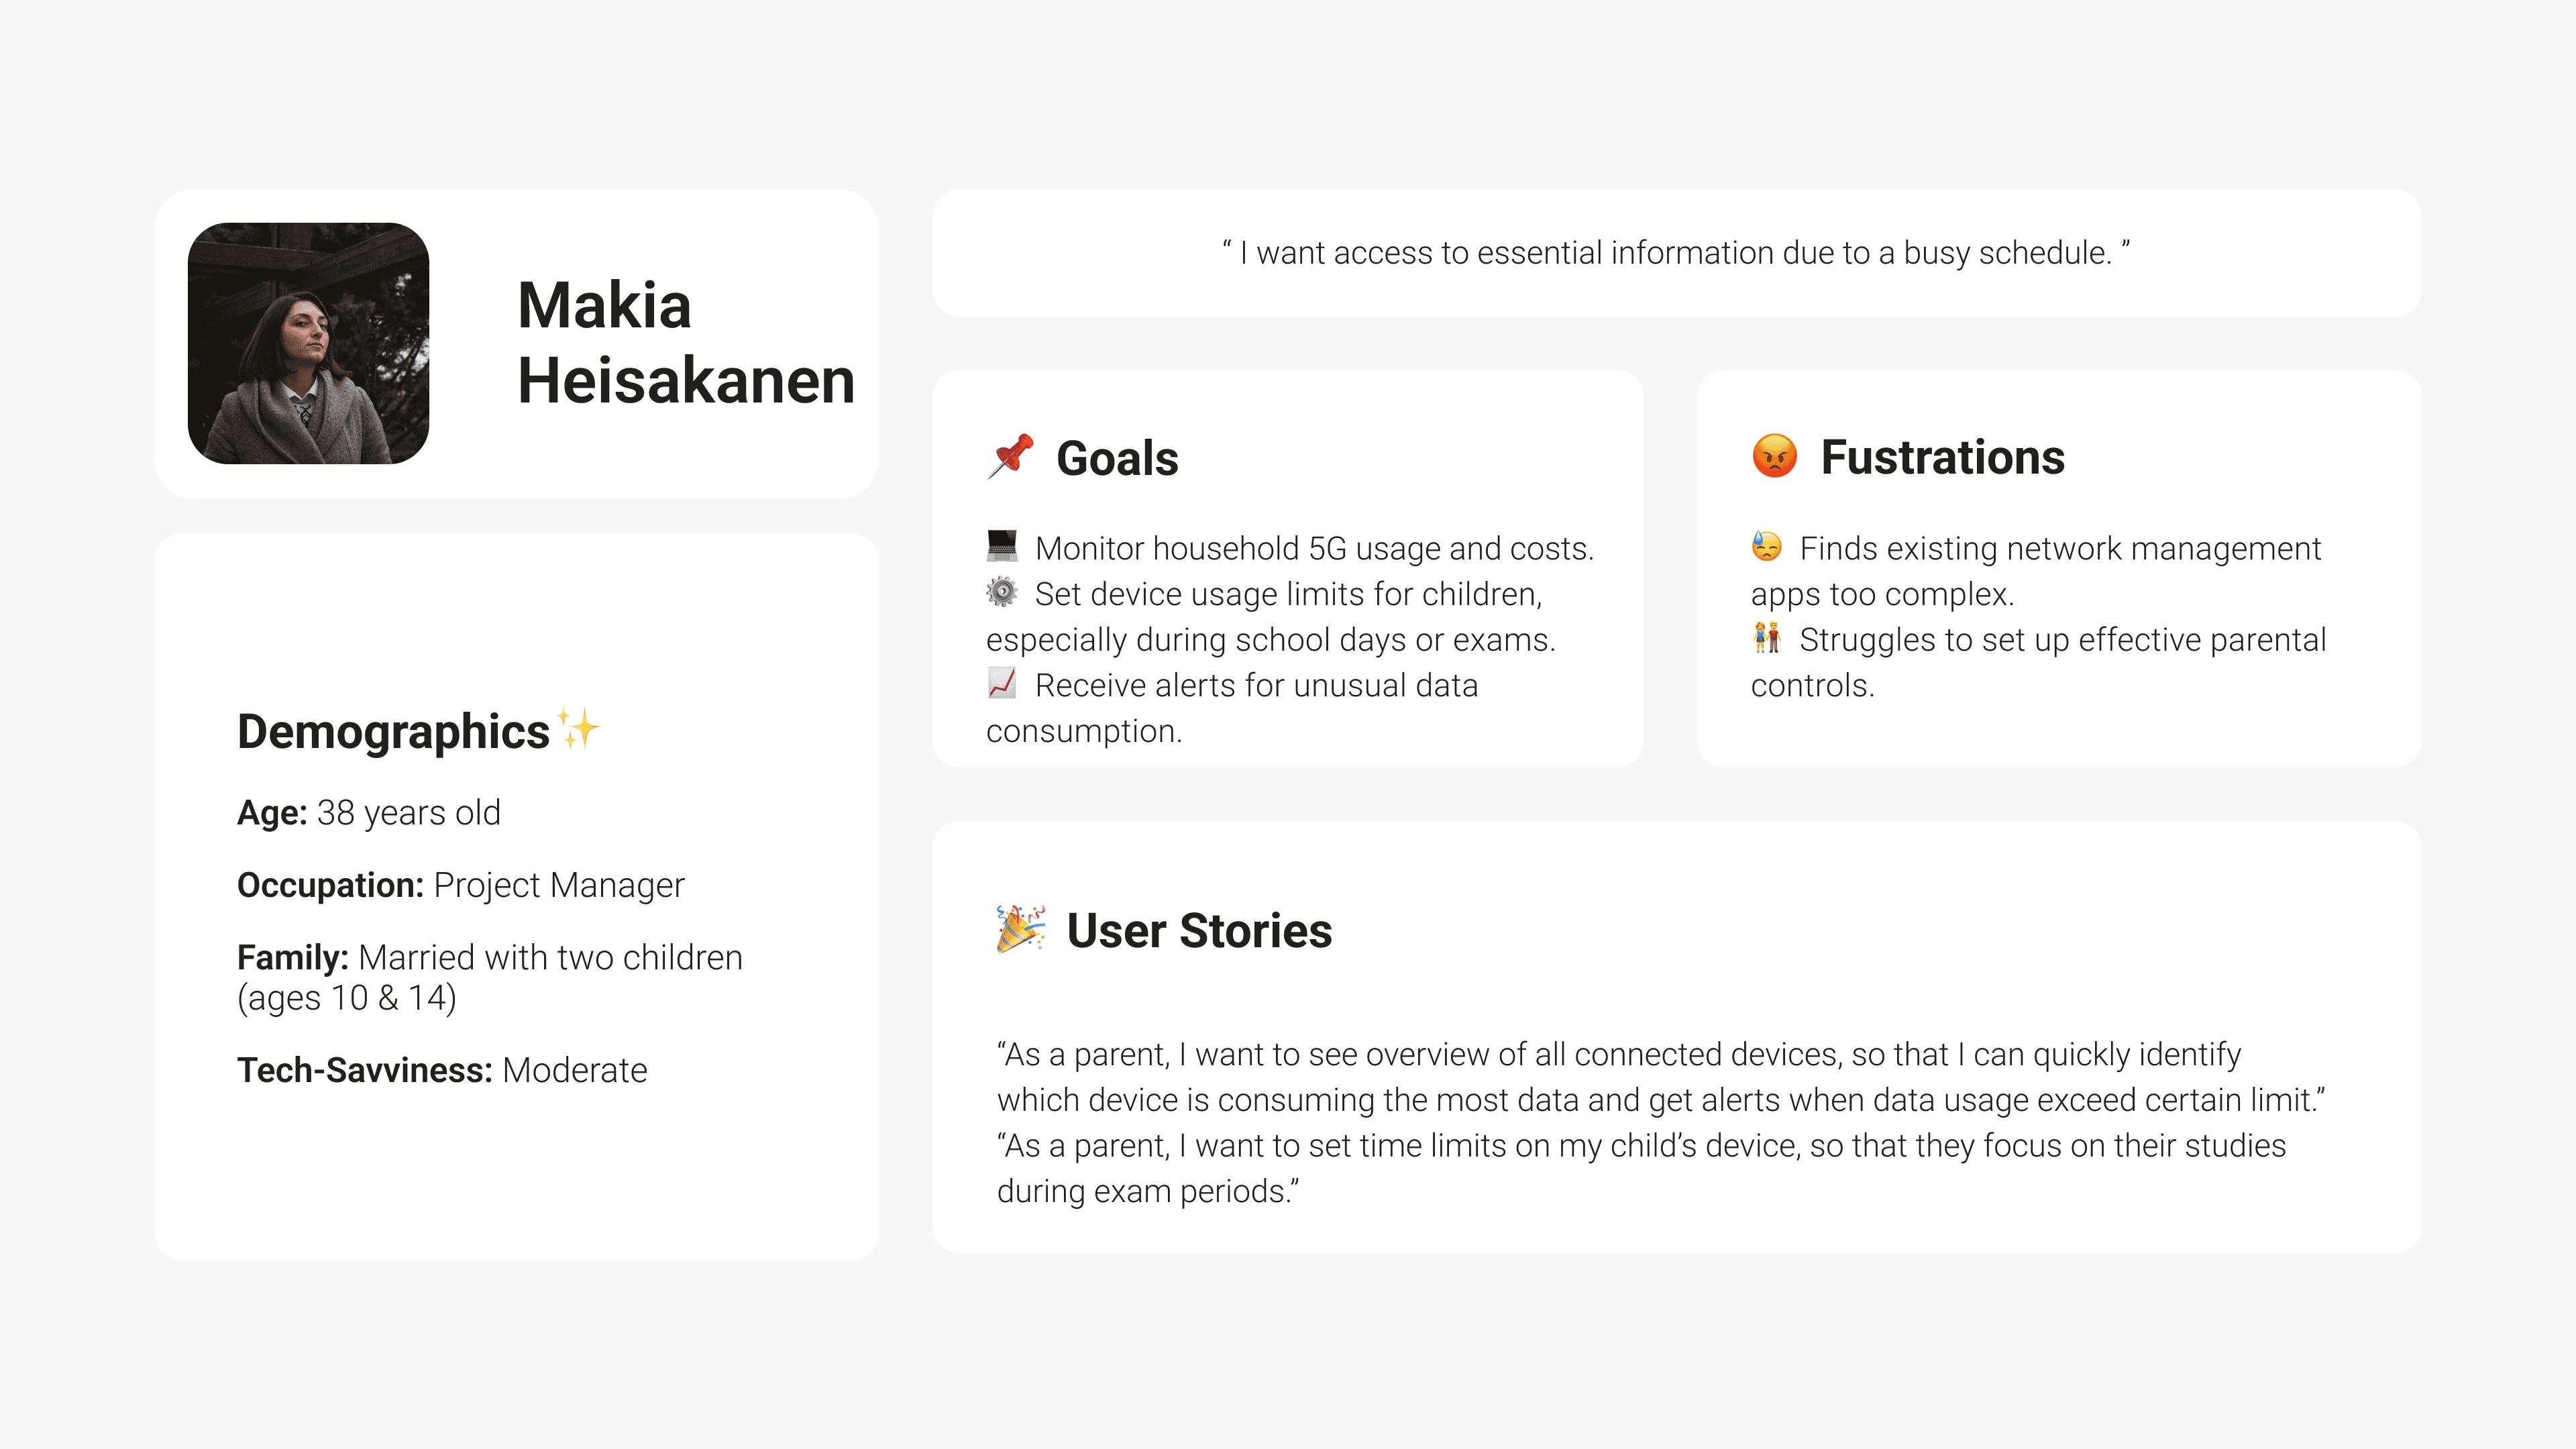Image resolution: width=2576 pixels, height=1449 pixels.
Task: Click the sweating face emoji before Finds existing
Action: tap(1767, 546)
